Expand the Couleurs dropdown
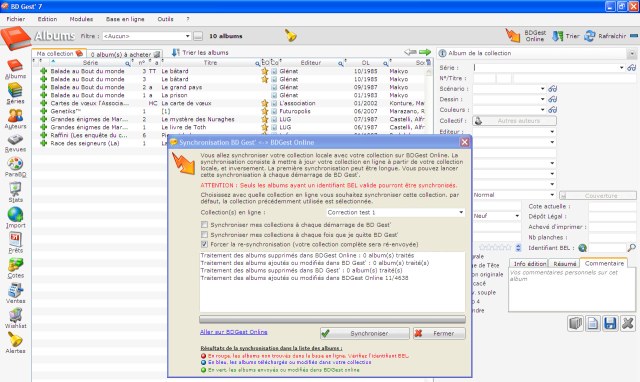This screenshot has height=382, width=640. [542, 110]
